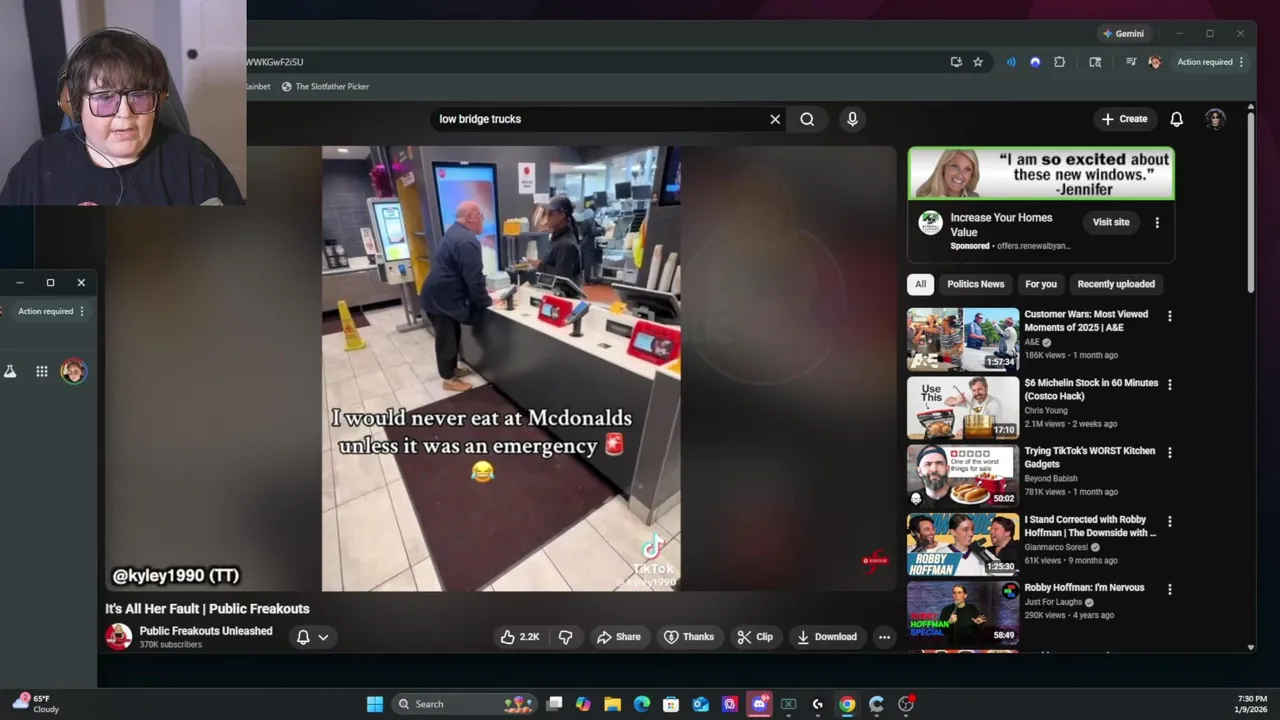Viewport: 1280px width, 720px height.
Task: Bookmark this page with the star icon
Action: click(x=978, y=62)
